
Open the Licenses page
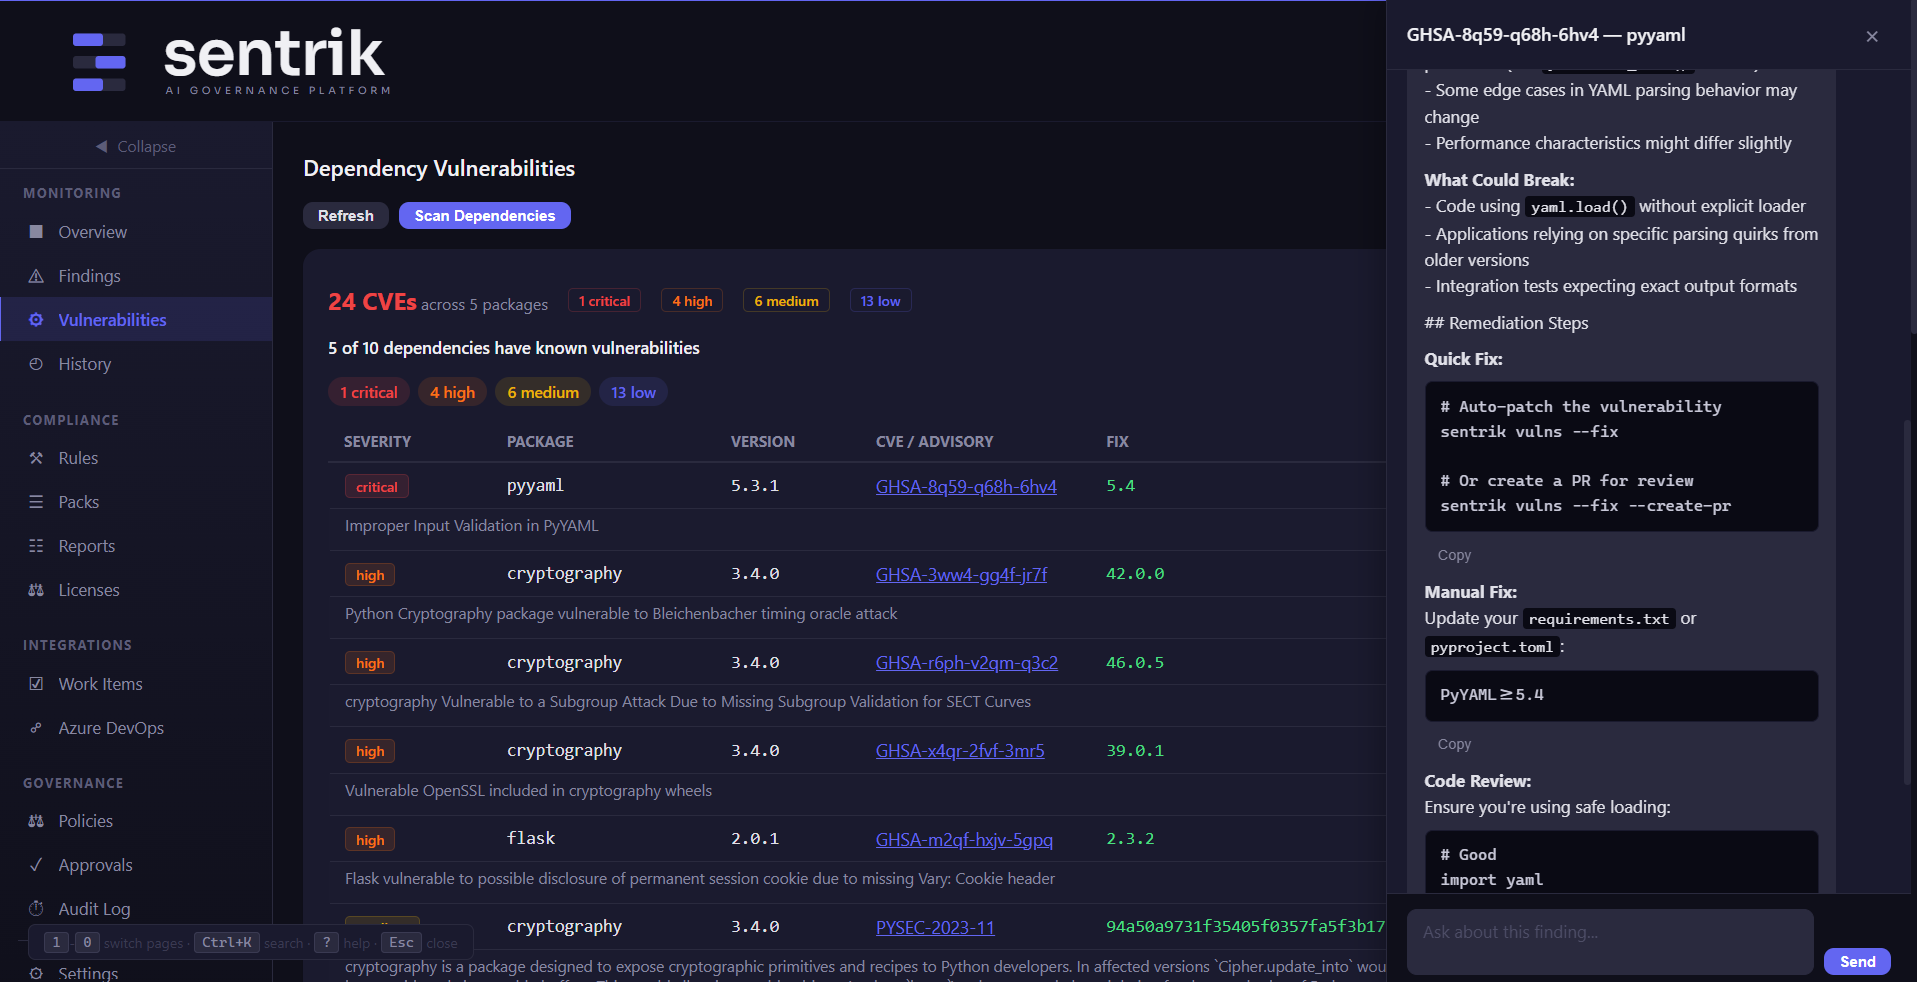136,590
